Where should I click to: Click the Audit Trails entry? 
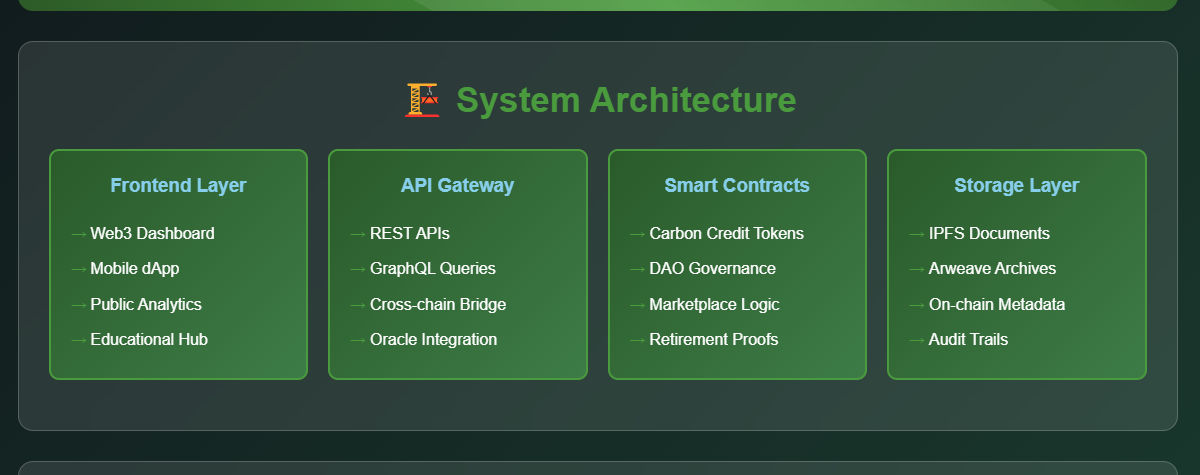click(968, 339)
